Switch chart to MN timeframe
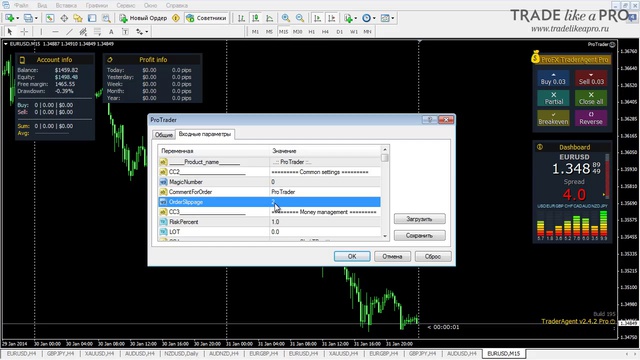640x360 pixels. [367, 31]
